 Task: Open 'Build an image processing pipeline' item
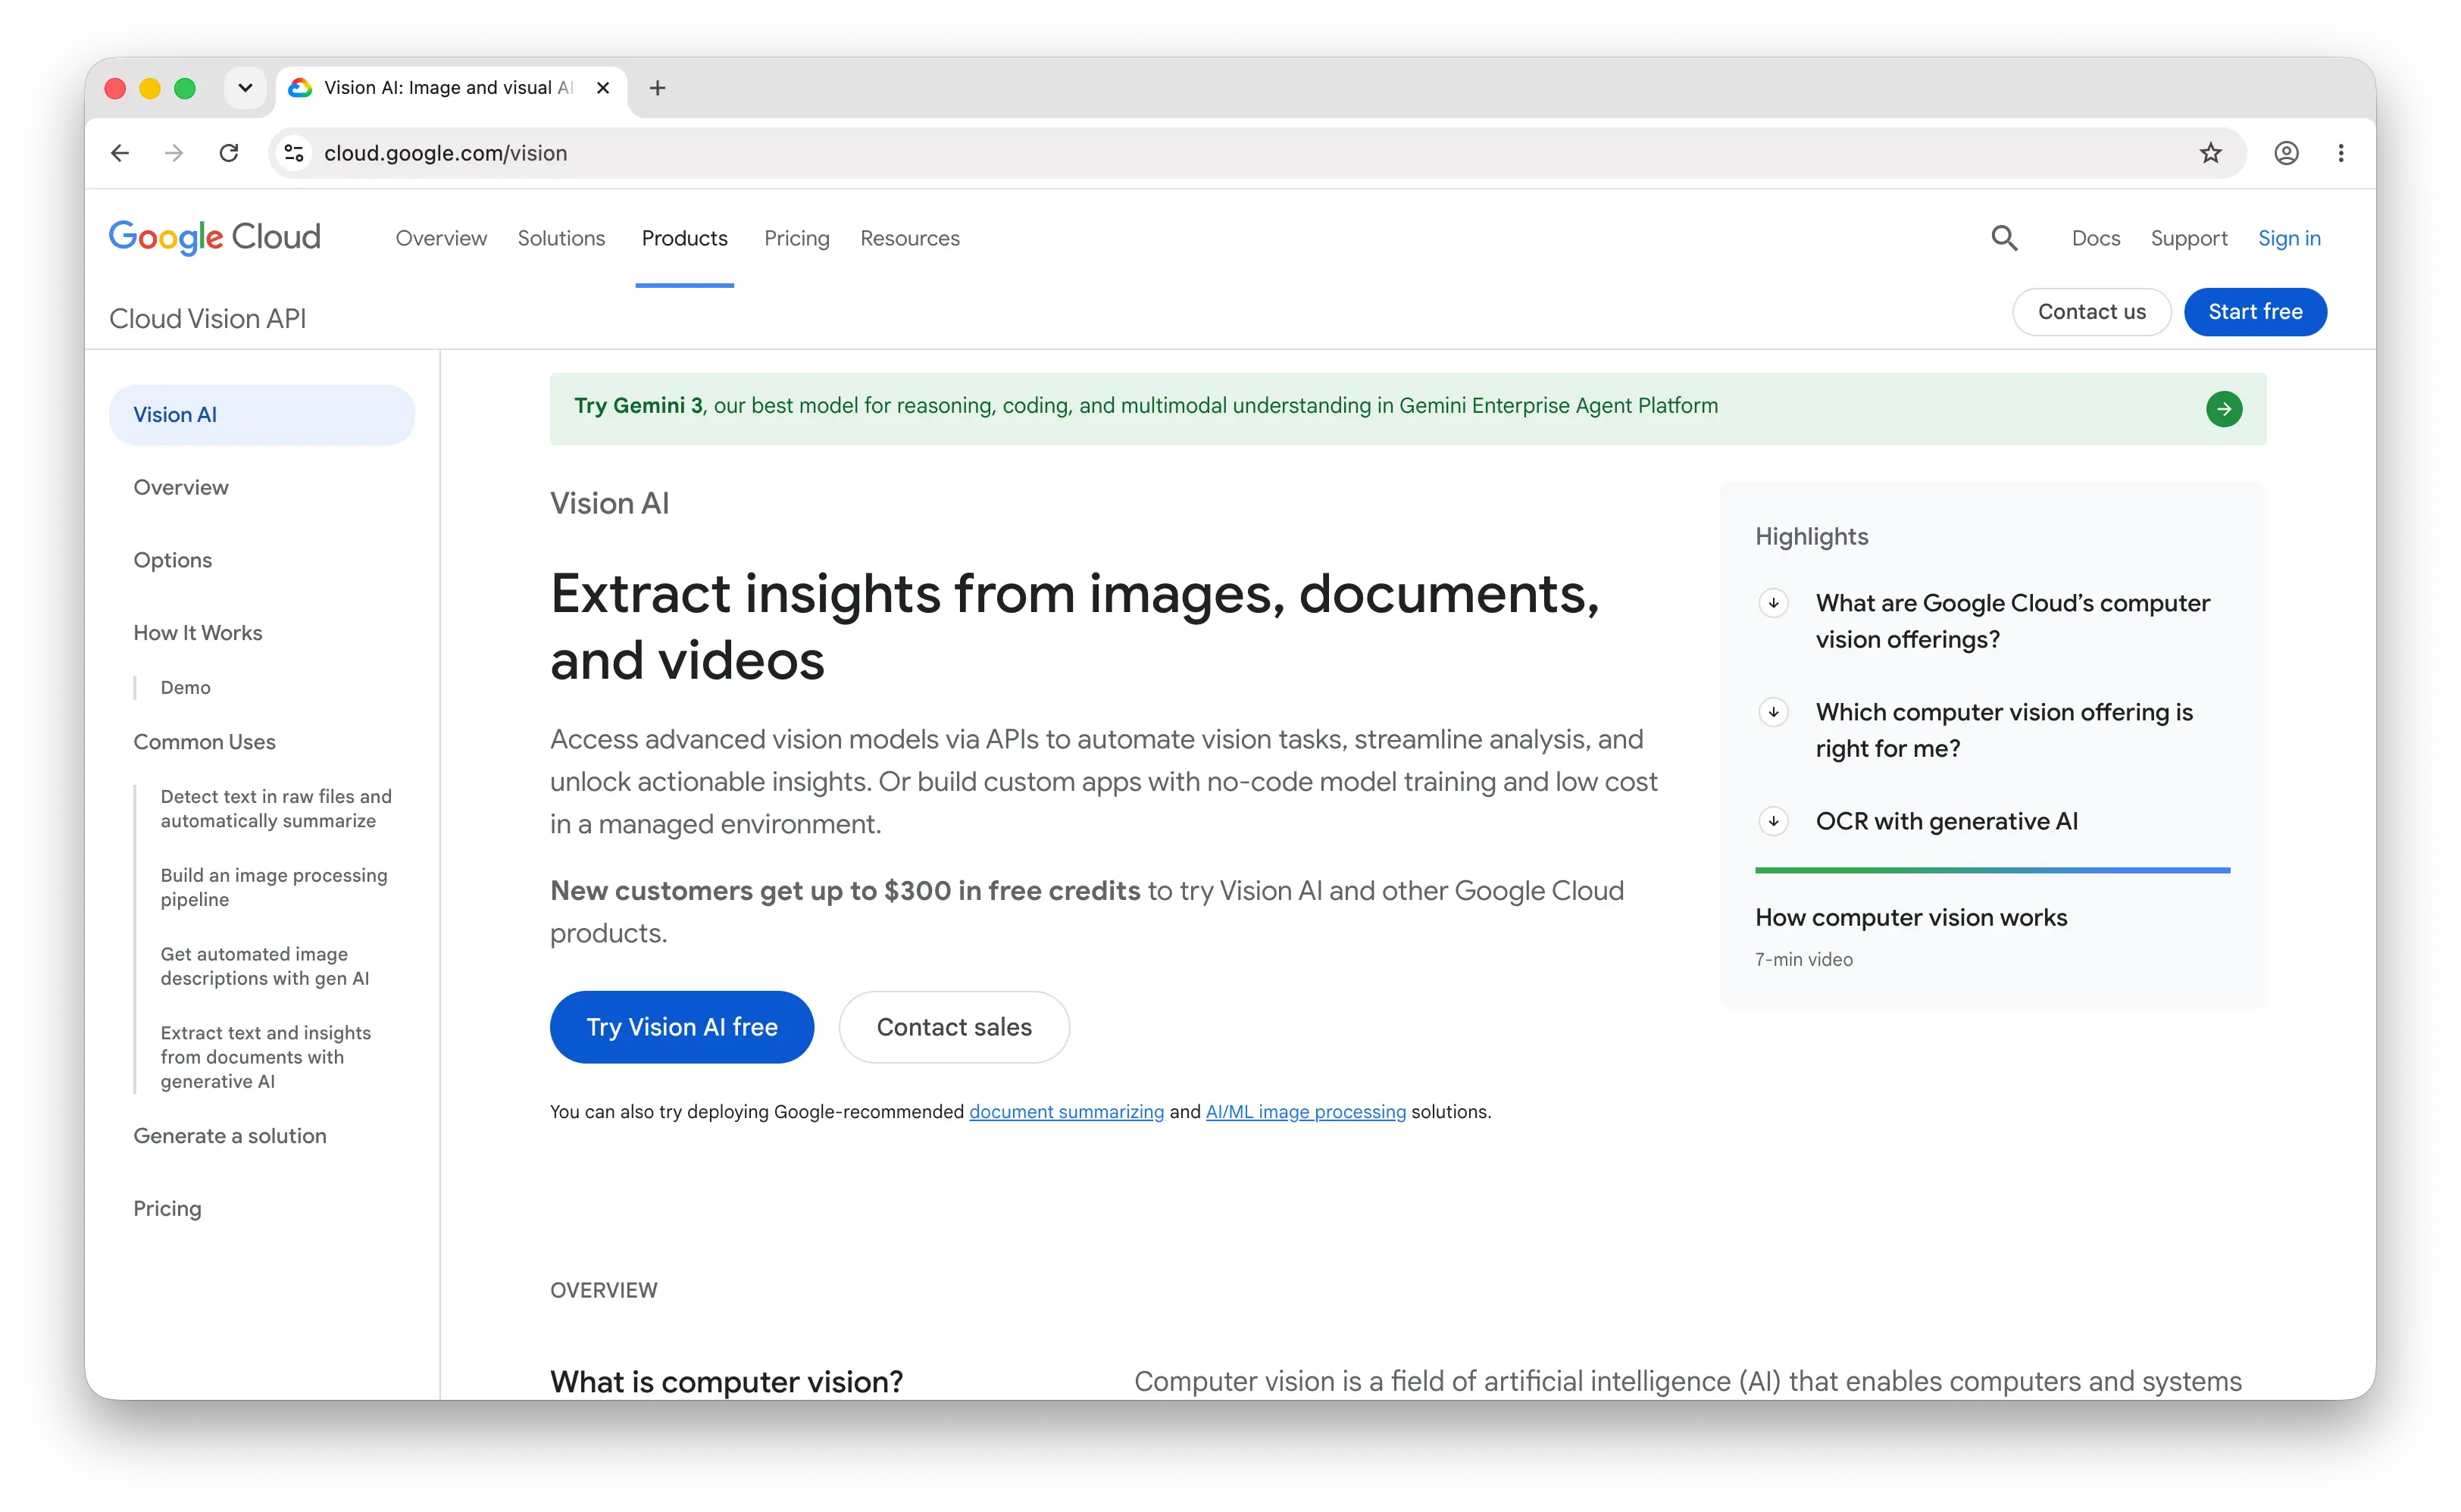click(x=274, y=887)
